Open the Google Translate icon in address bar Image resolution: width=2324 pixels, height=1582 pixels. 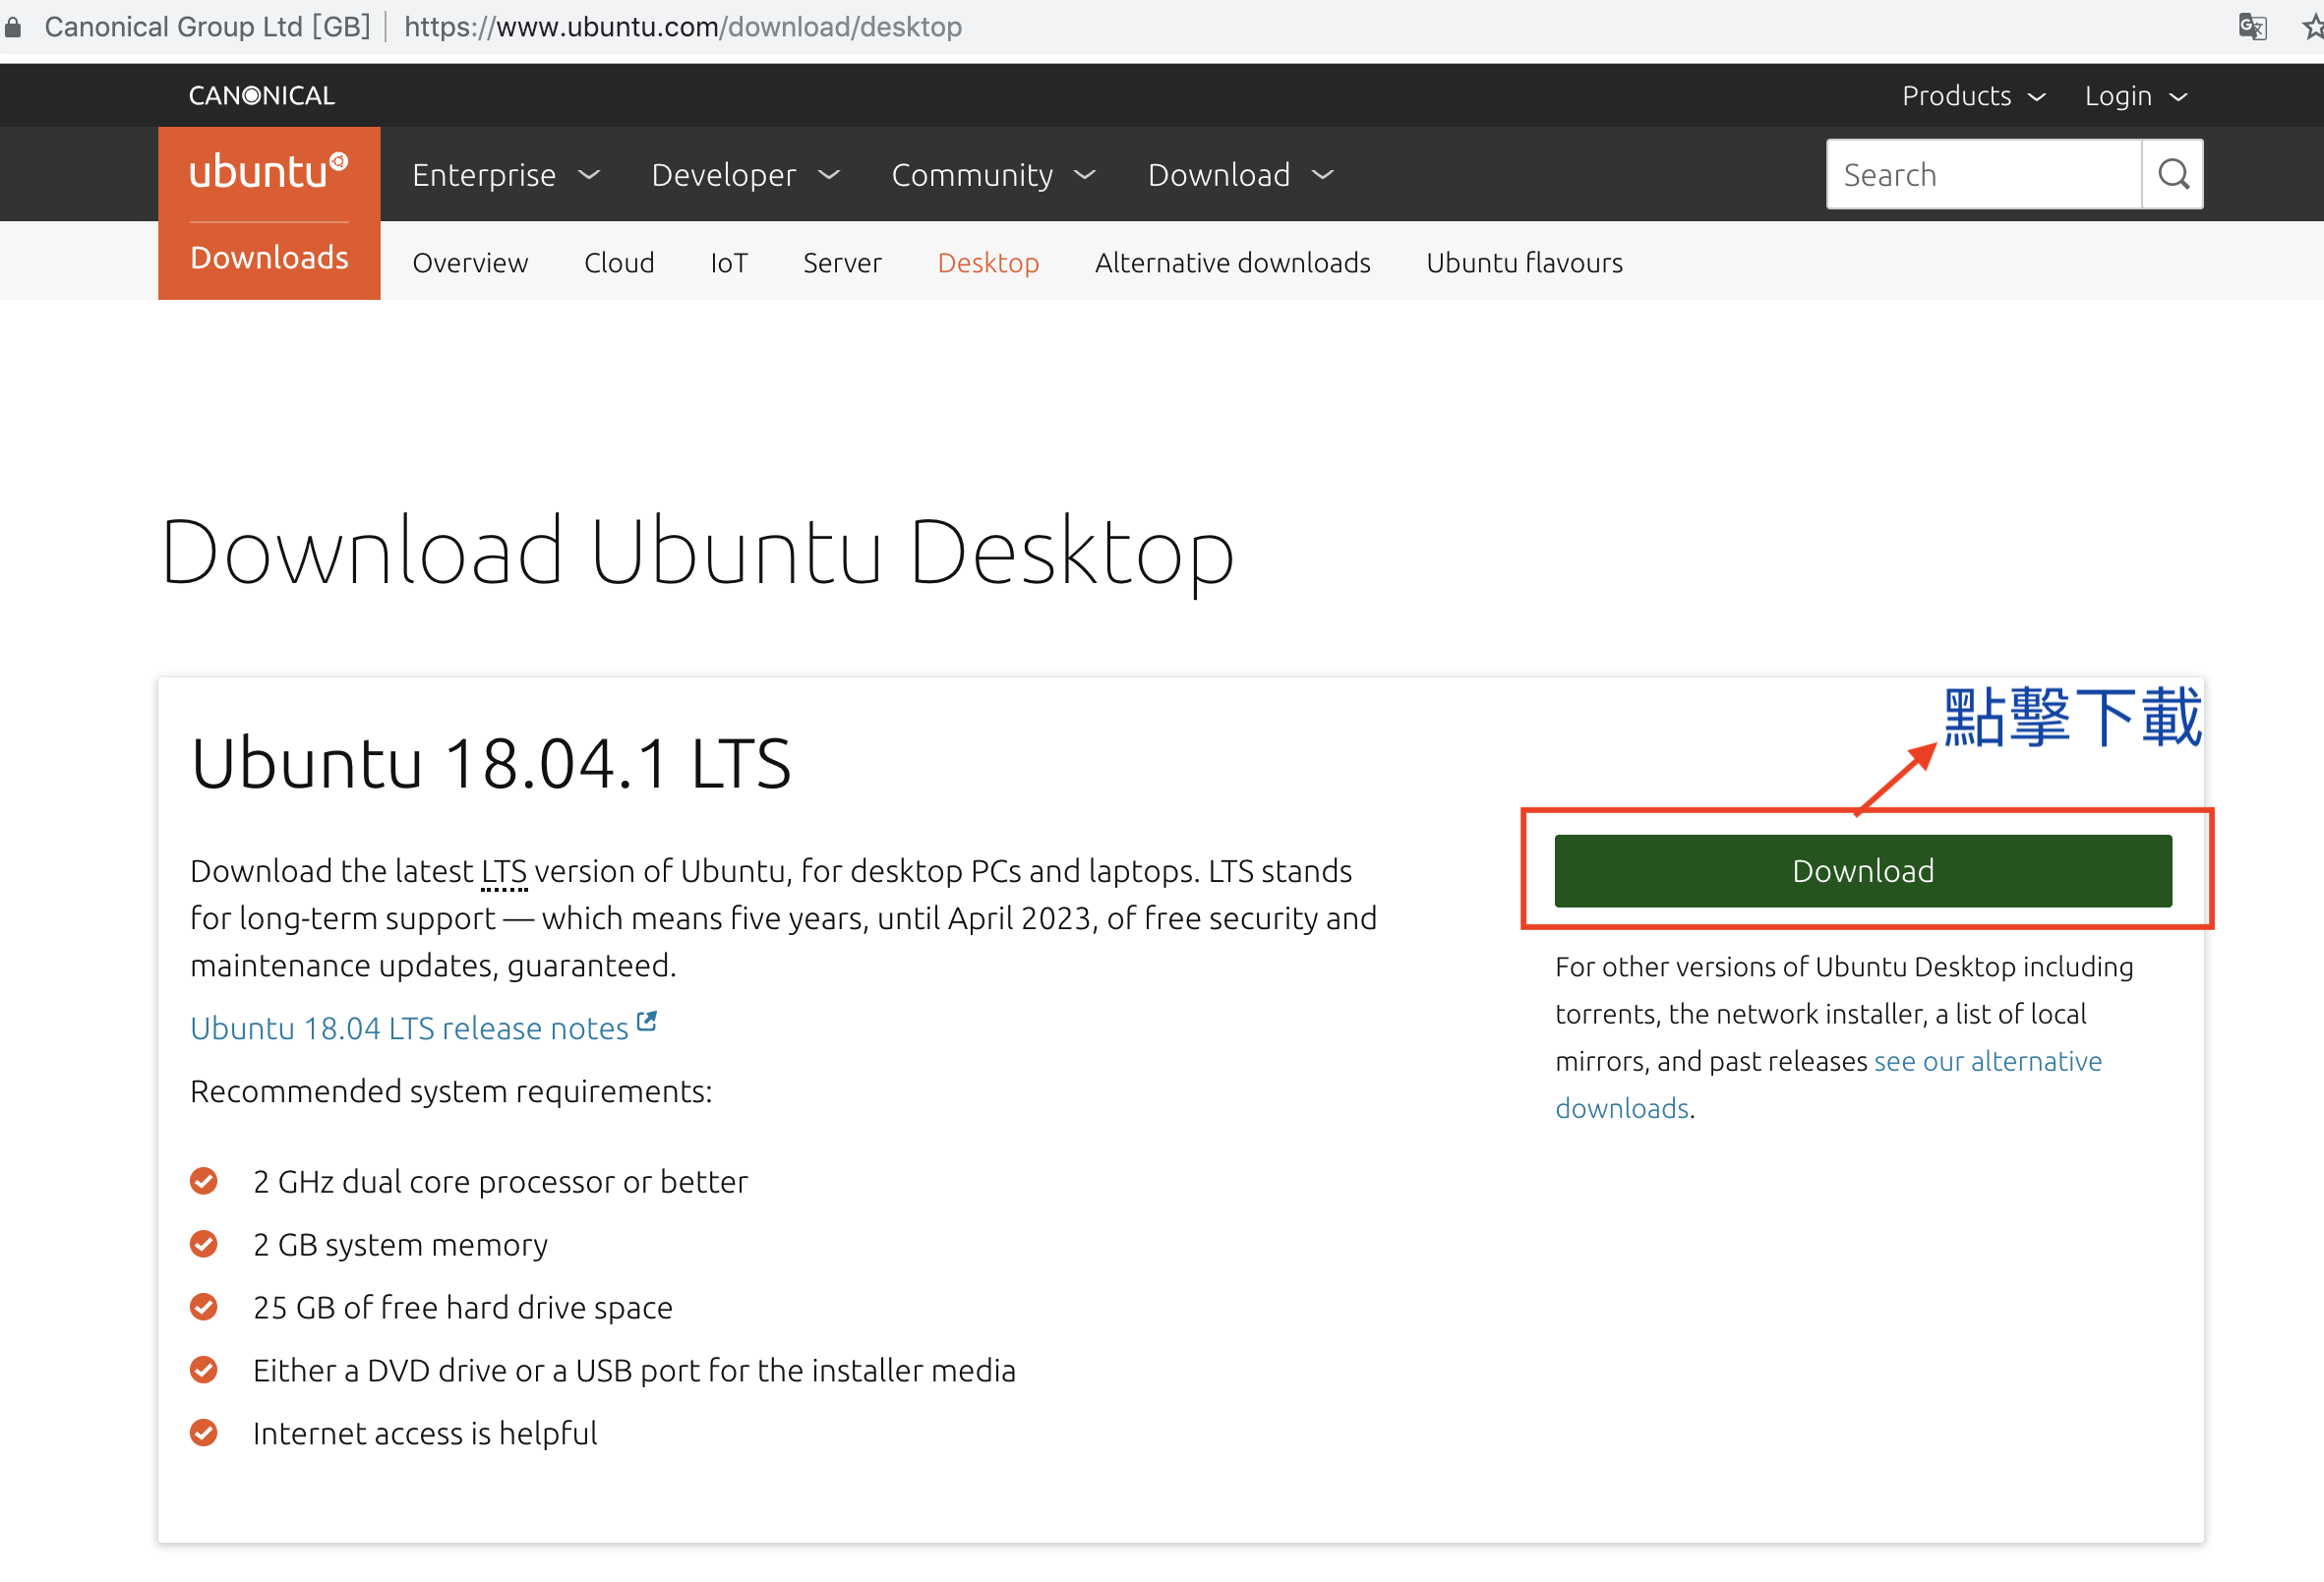[2252, 27]
